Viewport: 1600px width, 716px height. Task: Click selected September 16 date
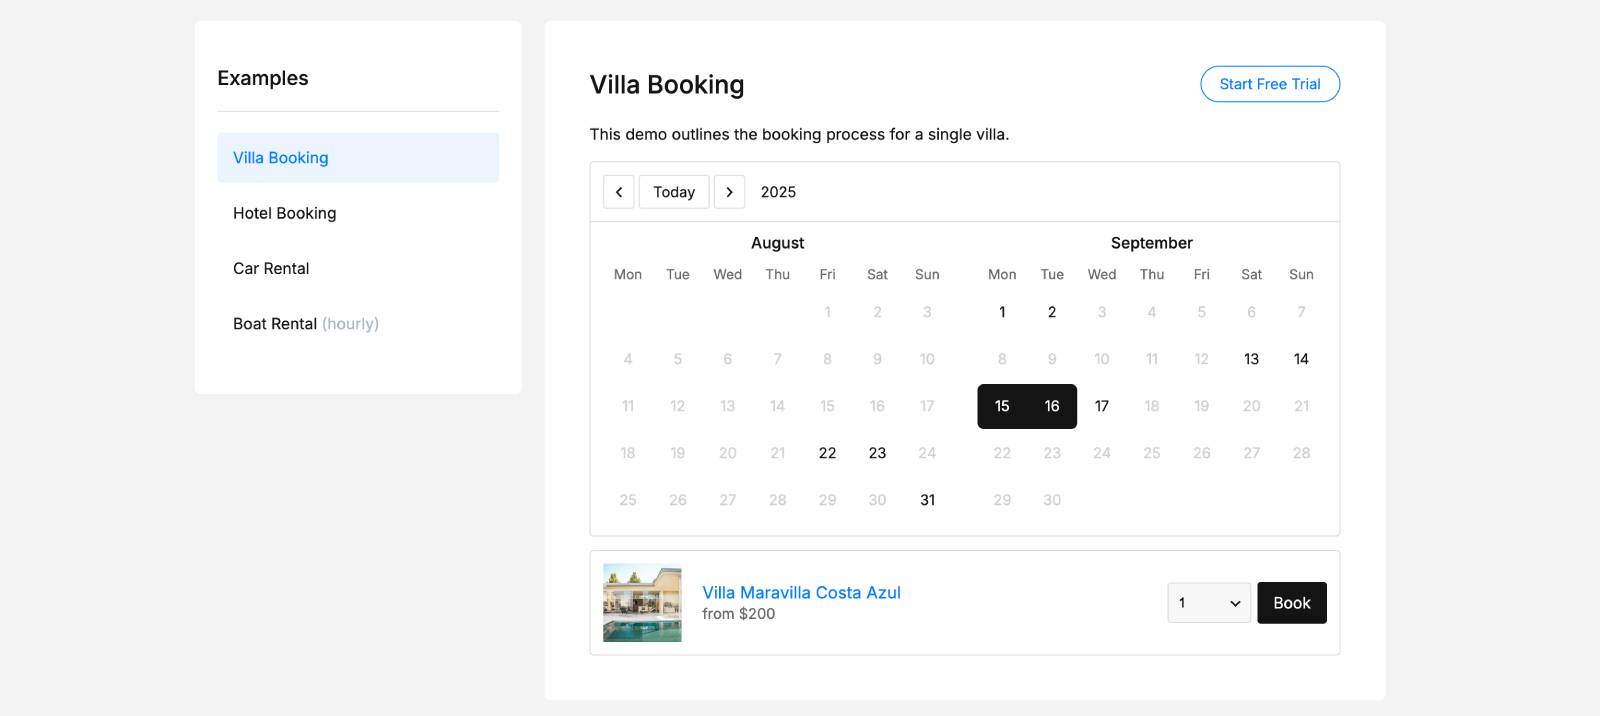click(1052, 406)
